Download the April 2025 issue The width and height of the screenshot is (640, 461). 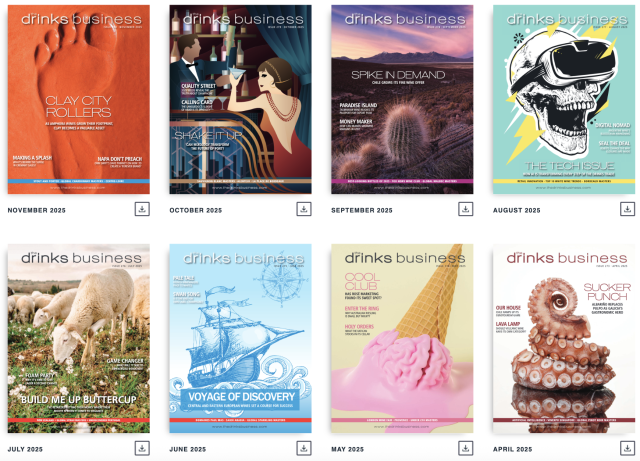click(x=627, y=448)
